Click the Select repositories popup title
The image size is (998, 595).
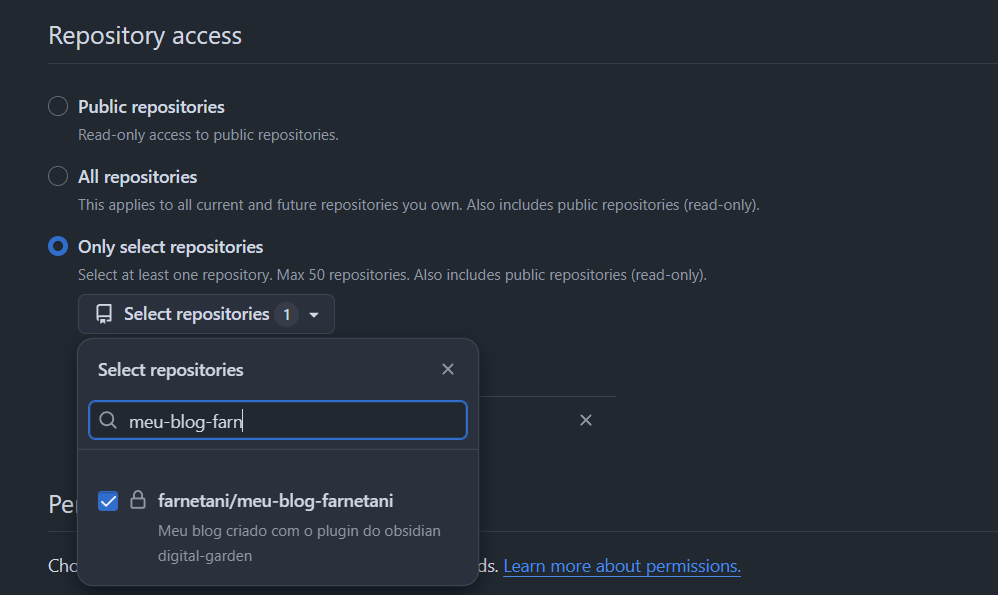(x=170, y=370)
